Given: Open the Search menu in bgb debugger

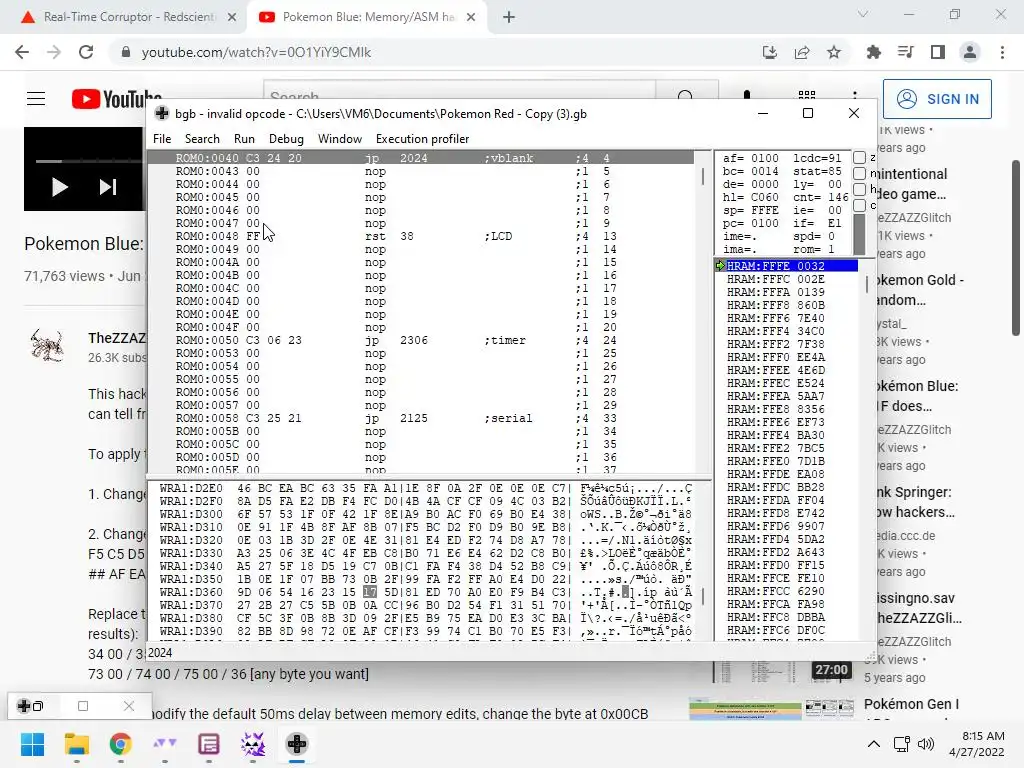Looking at the screenshot, I should pyautogui.click(x=202, y=138).
